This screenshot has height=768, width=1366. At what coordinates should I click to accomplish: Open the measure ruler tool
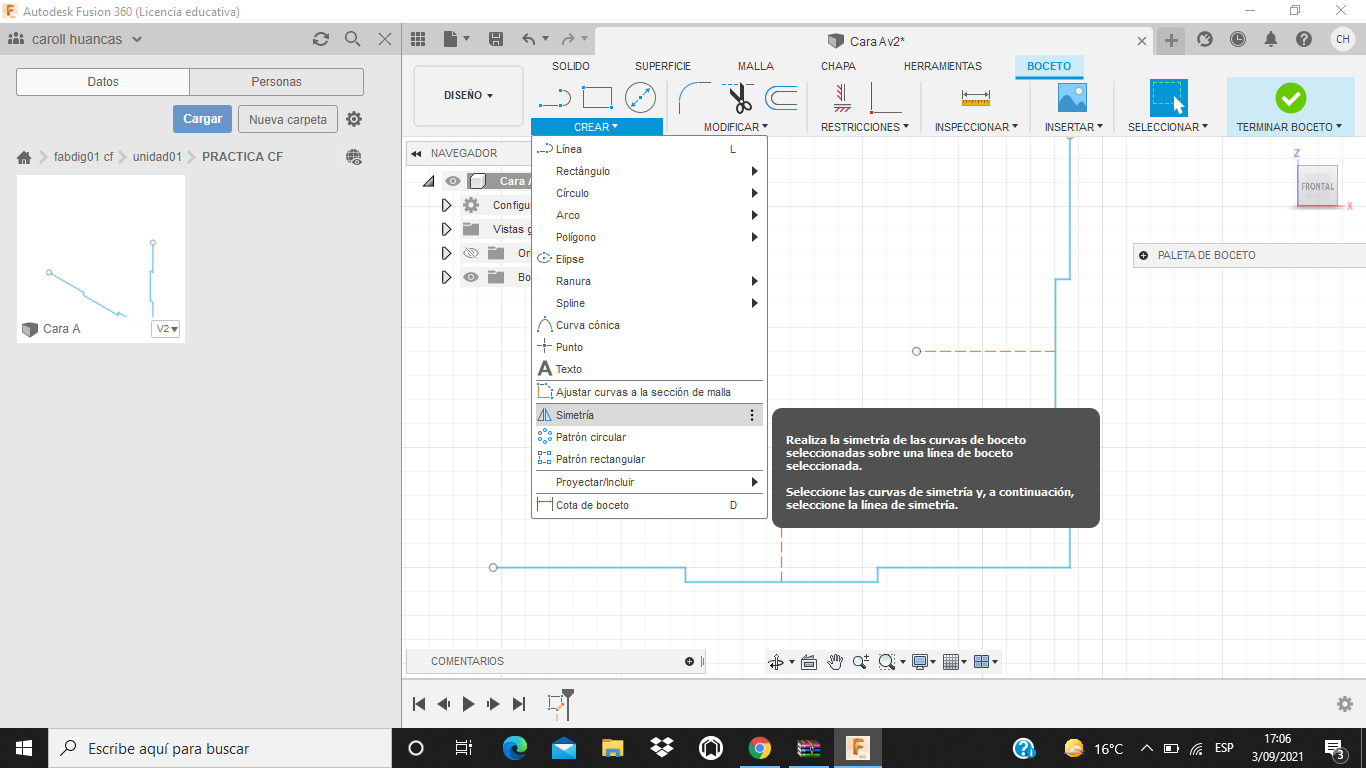click(x=975, y=97)
